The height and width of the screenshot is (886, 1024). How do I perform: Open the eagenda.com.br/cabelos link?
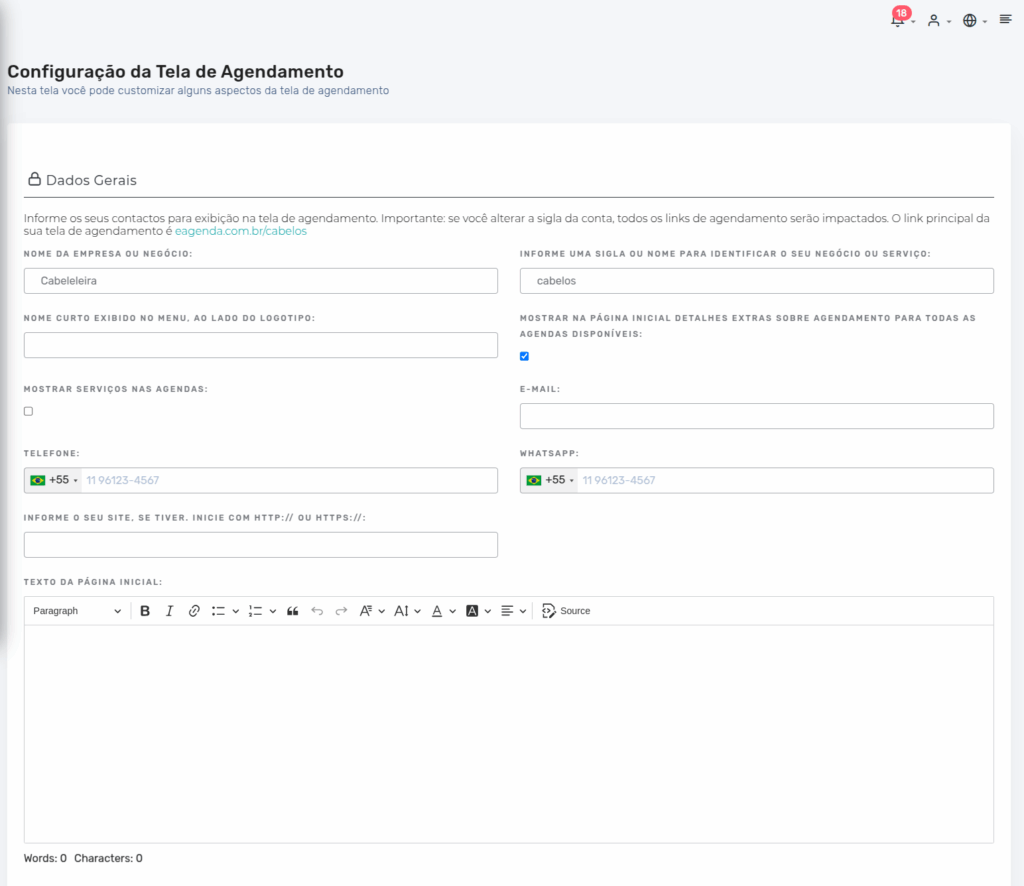pyautogui.click(x=241, y=231)
